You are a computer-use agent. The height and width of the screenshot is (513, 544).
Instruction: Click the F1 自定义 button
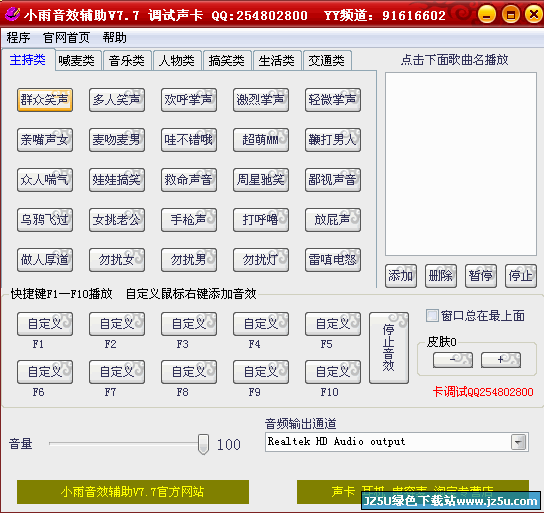[x=45, y=324]
